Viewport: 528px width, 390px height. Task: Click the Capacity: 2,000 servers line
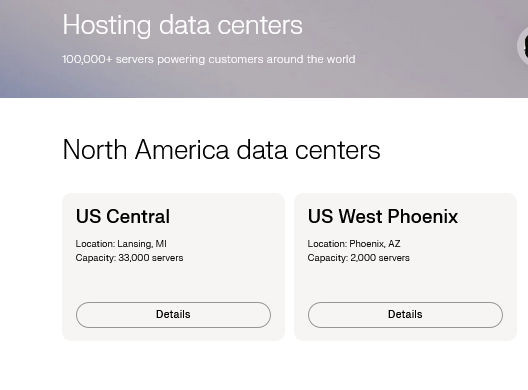(x=358, y=258)
